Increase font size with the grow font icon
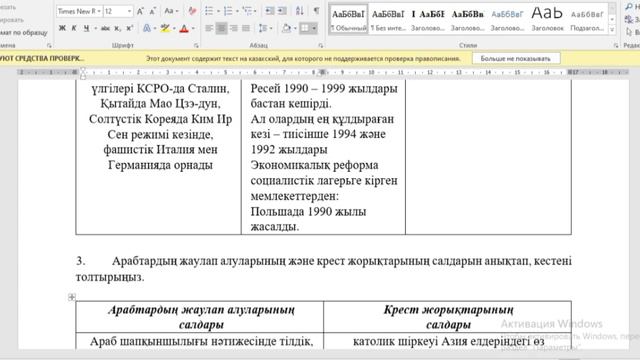This screenshot has height=360, width=640. coord(140,11)
